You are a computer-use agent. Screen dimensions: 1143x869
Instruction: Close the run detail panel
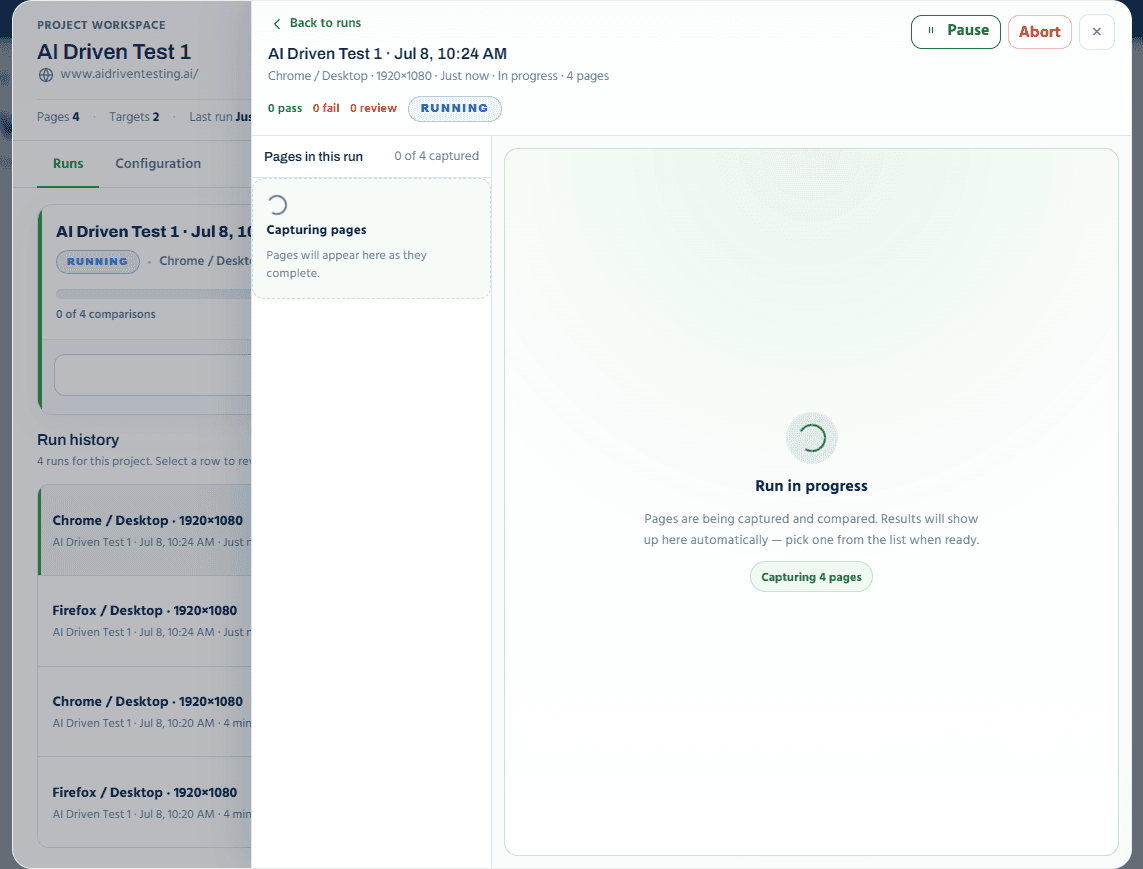pyautogui.click(x=1096, y=32)
